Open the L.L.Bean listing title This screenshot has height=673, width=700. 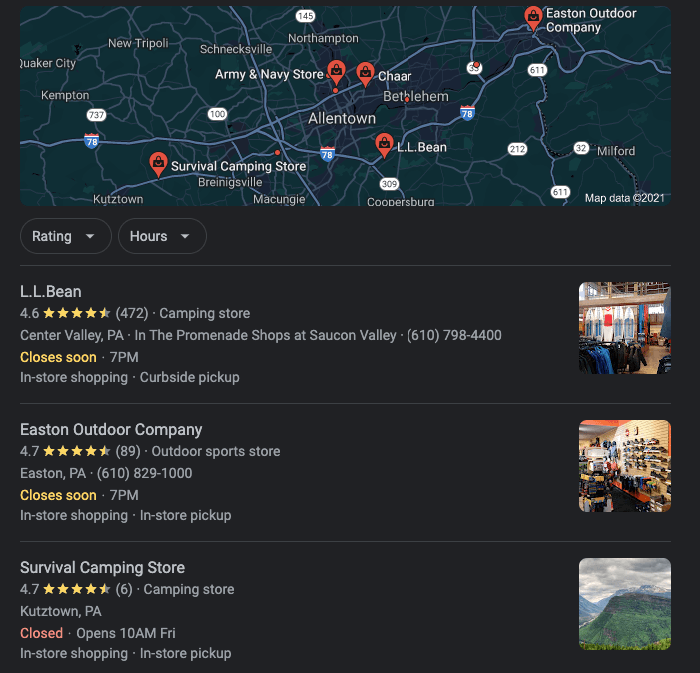(51, 291)
